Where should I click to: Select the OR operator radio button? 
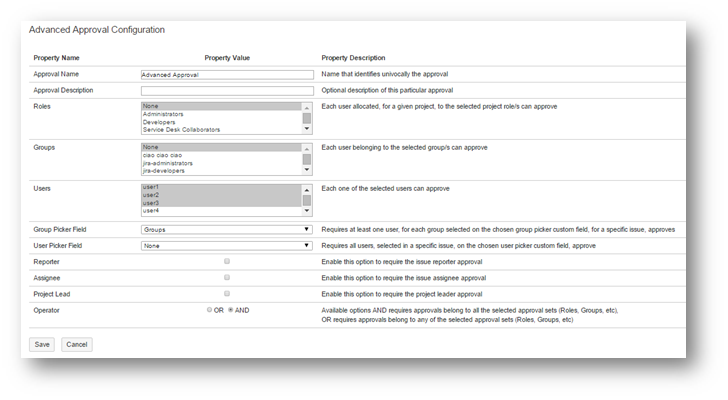209,310
